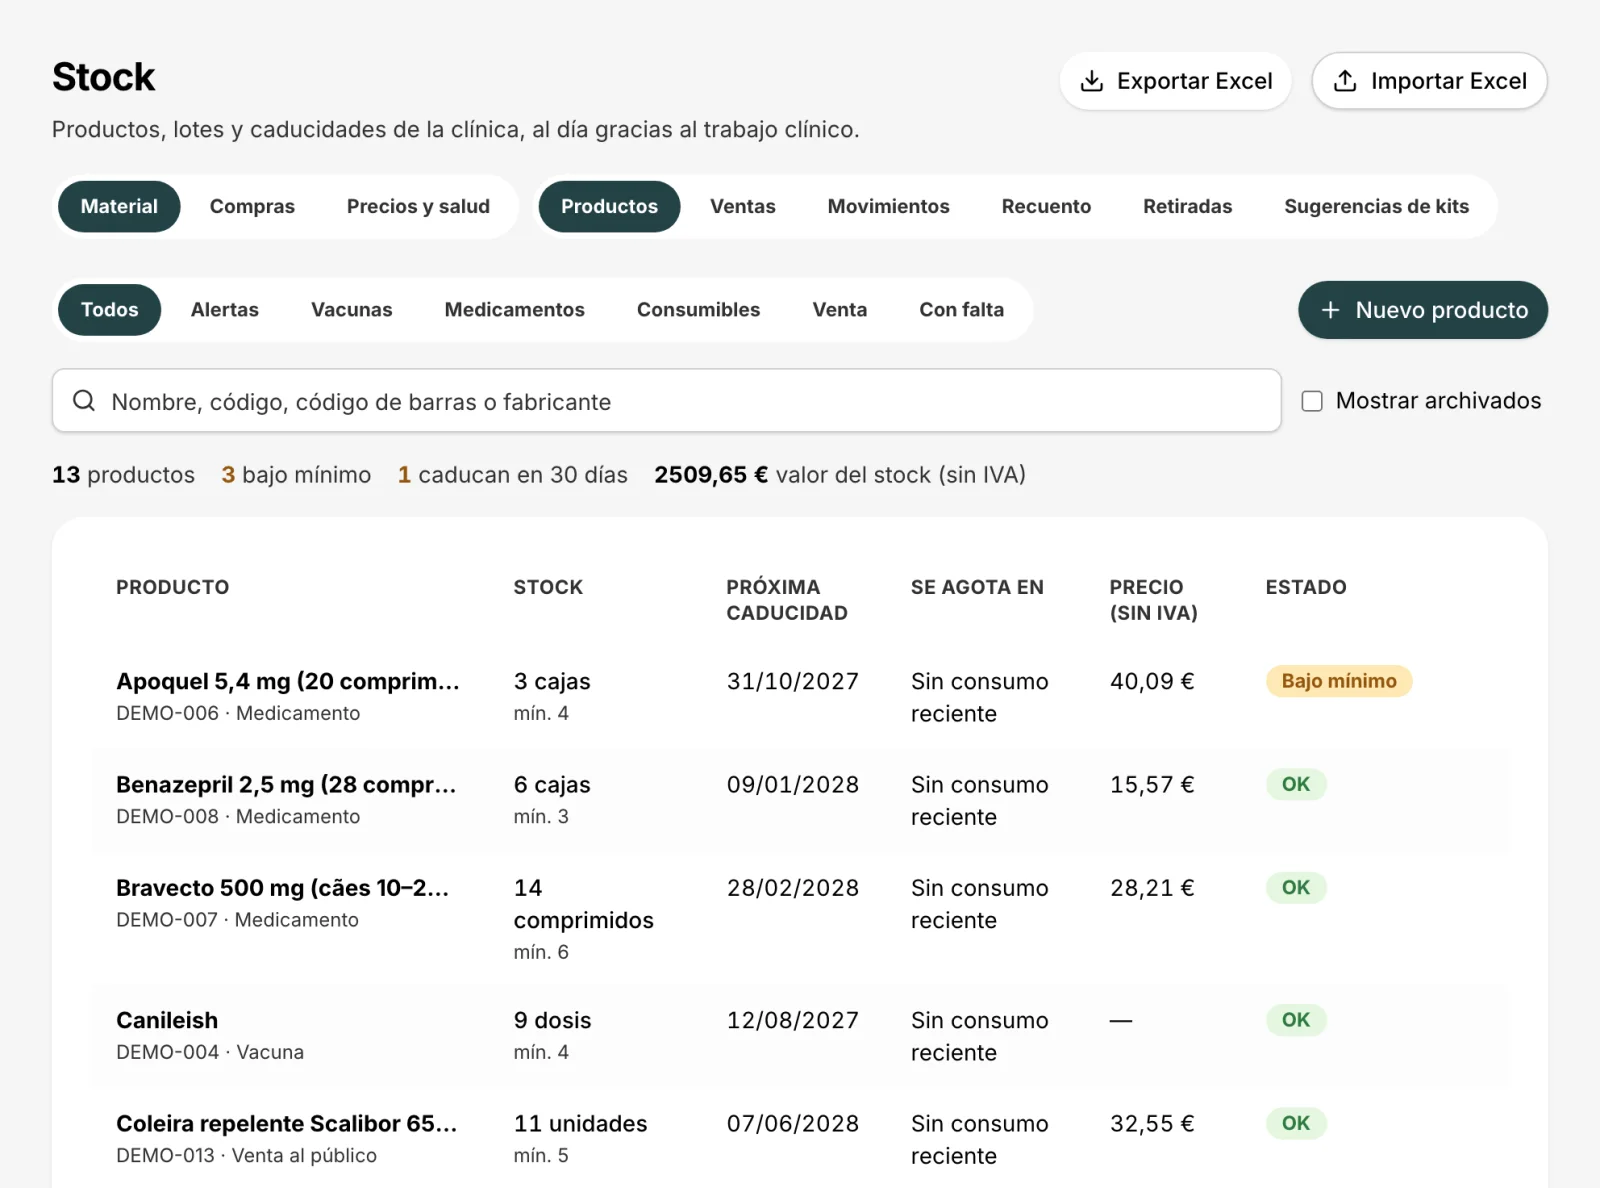Open the Retiradas tab
Image resolution: width=1600 pixels, height=1188 pixels.
(1188, 206)
